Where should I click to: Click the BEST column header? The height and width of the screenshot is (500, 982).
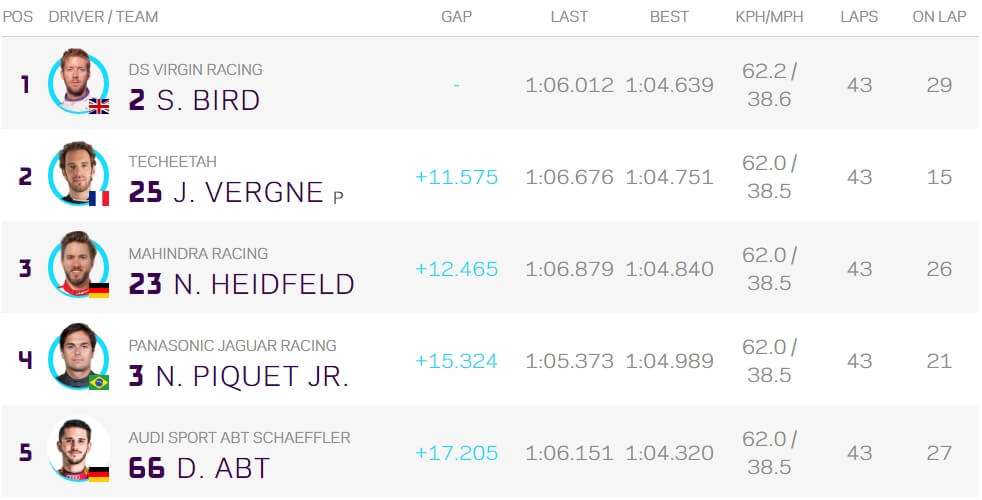coord(669,17)
